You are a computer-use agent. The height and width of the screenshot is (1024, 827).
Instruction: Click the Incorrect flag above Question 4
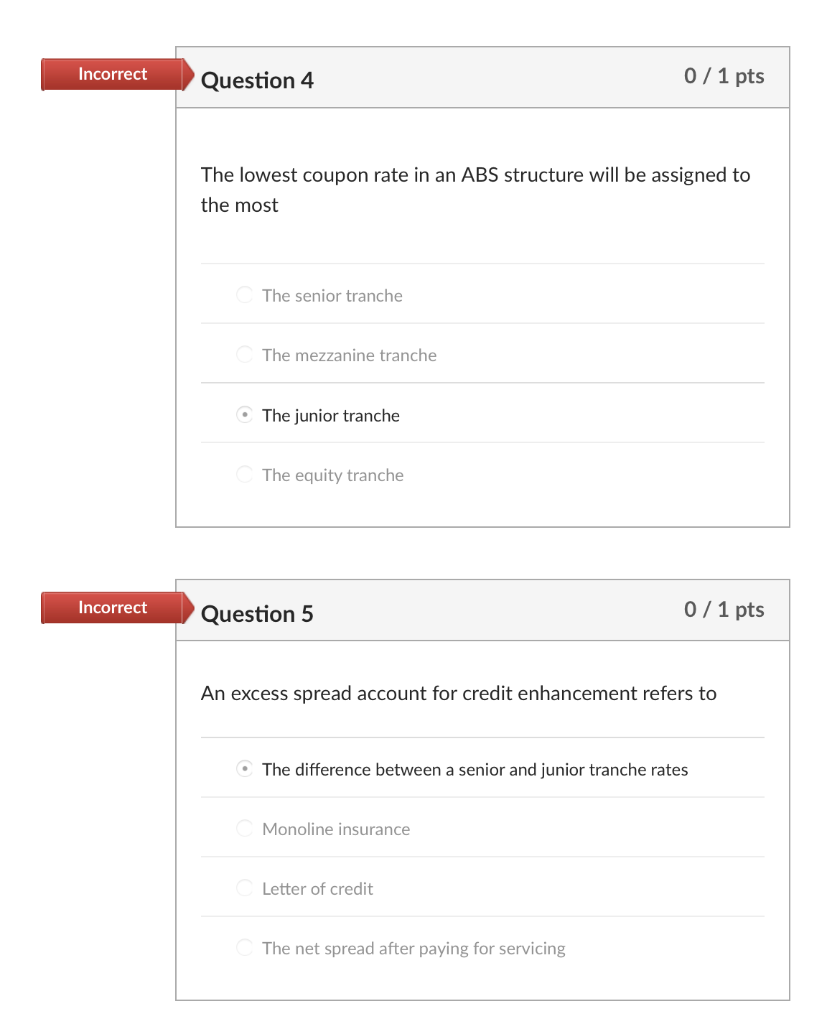point(112,74)
